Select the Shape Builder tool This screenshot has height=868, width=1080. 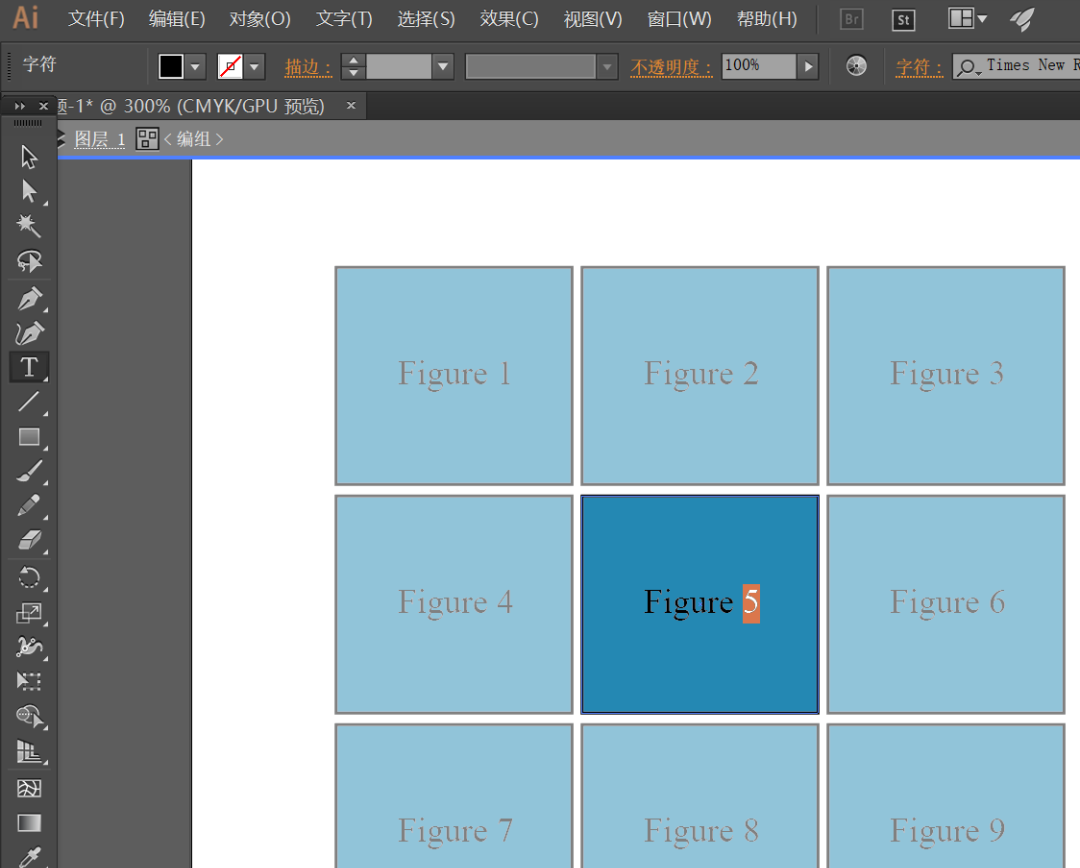29,716
